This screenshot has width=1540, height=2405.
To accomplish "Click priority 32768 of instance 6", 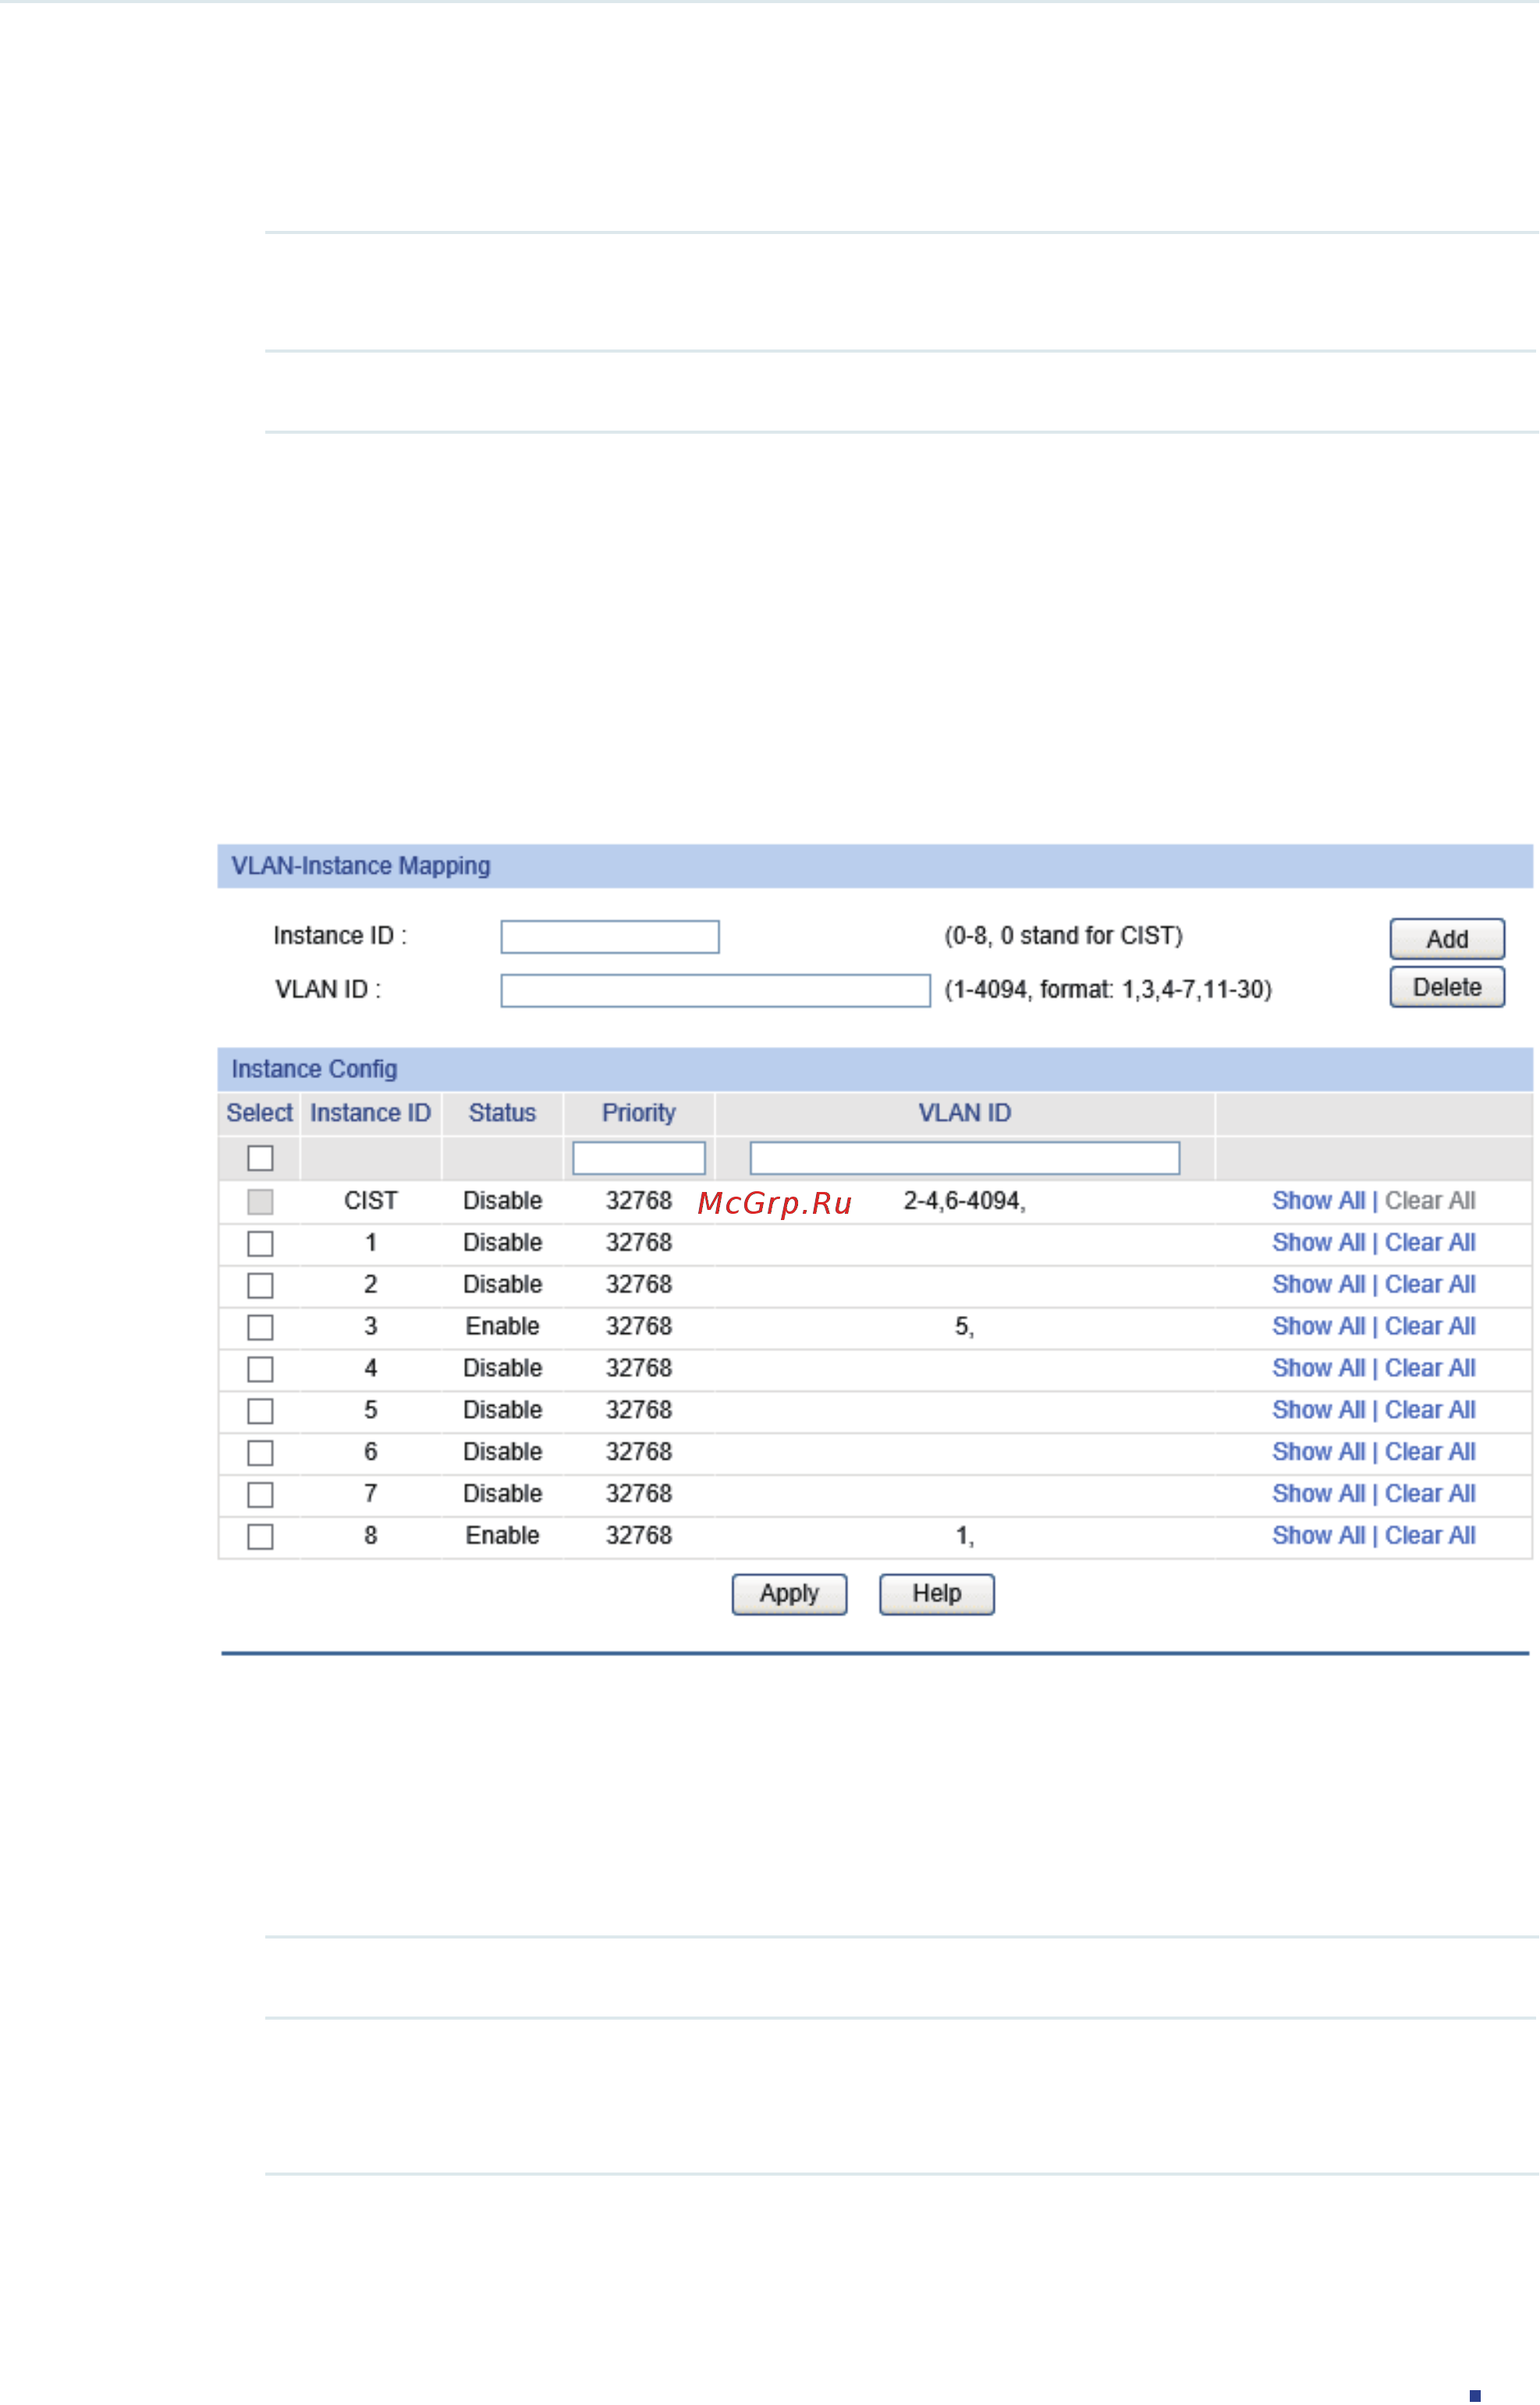I will pos(639,1453).
